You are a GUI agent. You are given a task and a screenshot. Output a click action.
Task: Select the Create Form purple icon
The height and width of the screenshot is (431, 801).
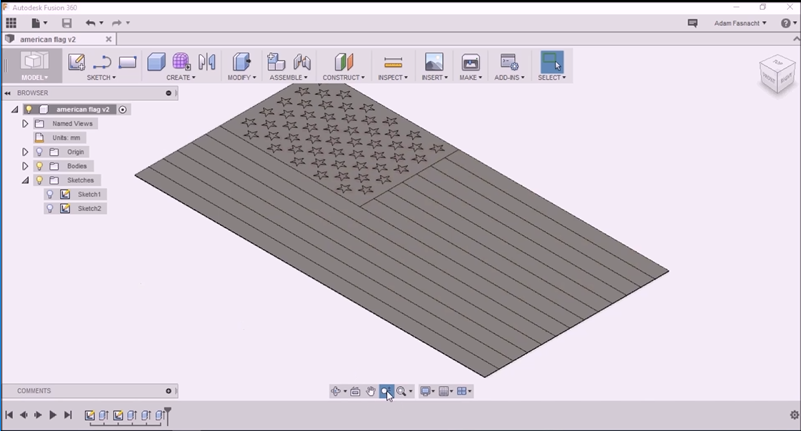coord(181,62)
